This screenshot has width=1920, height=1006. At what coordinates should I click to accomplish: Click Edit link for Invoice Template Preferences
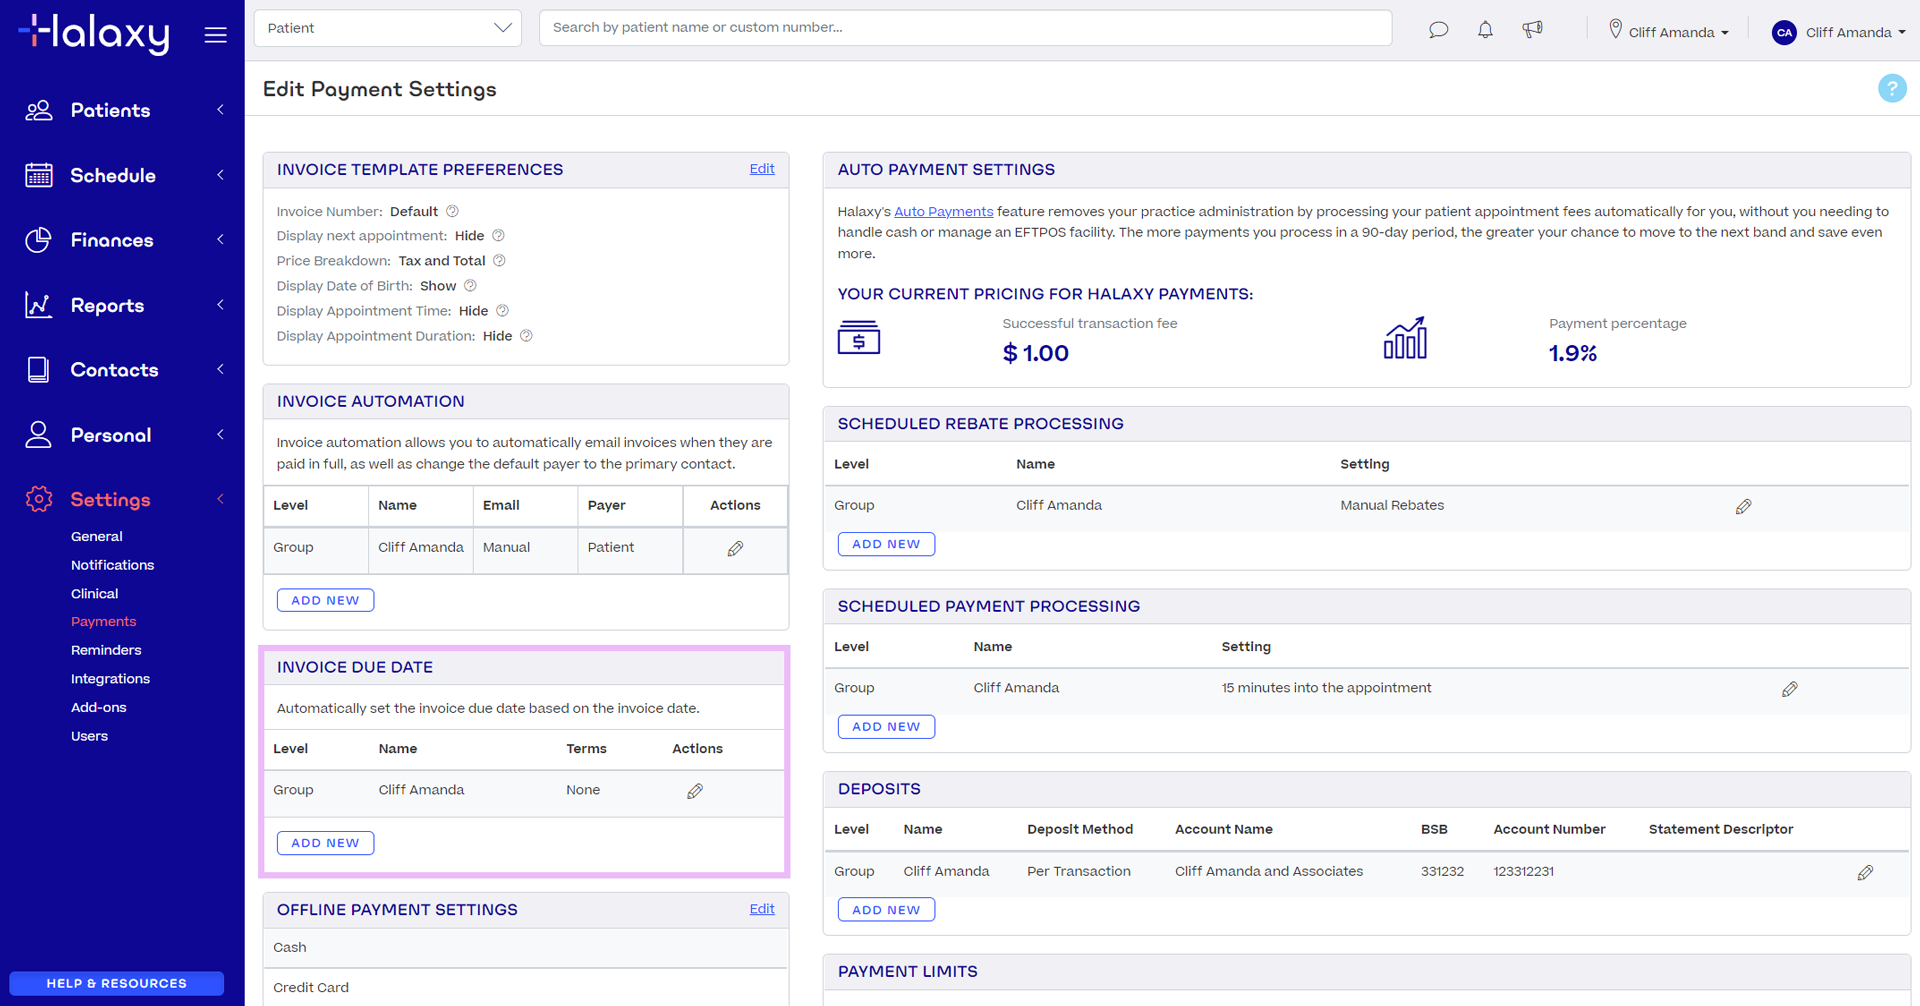click(761, 169)
